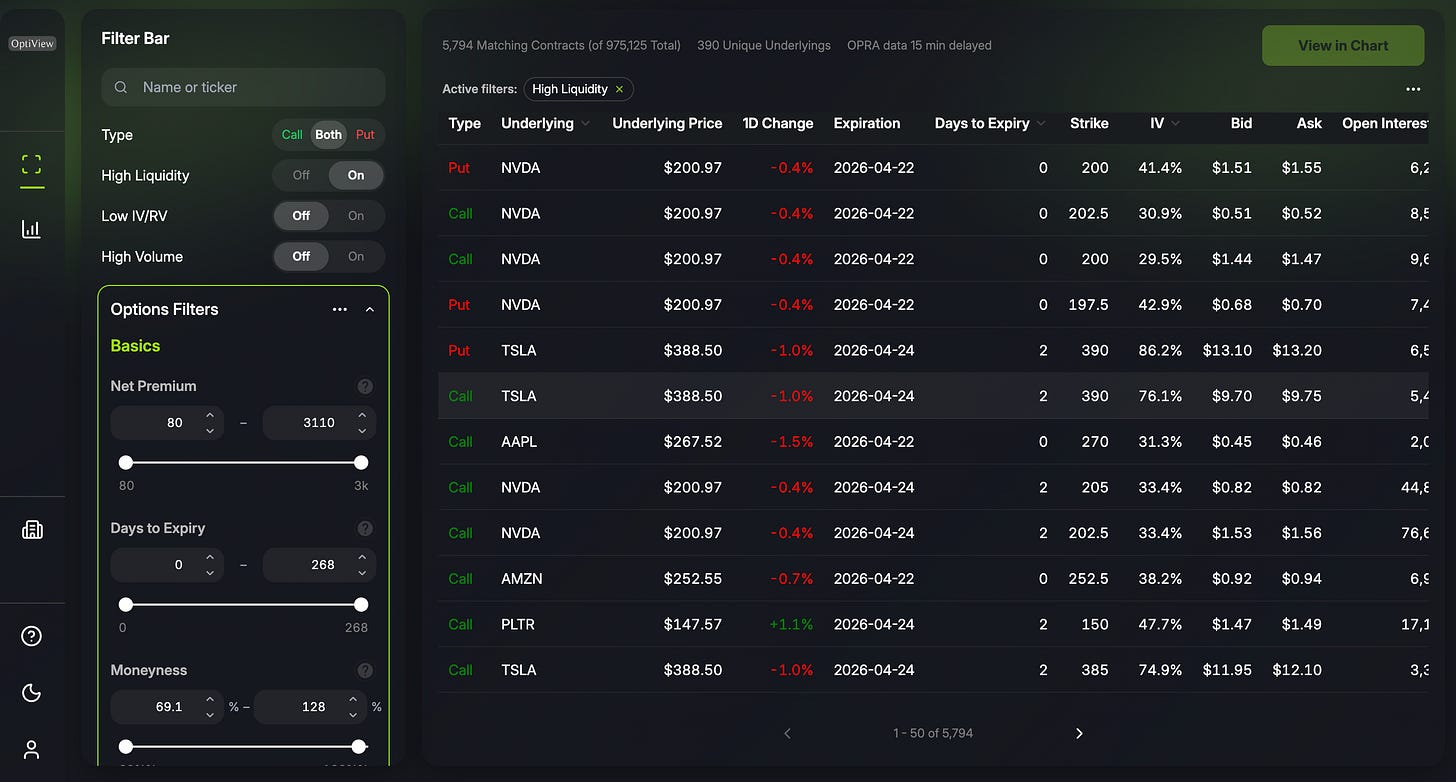The image size is (1456, 782).
Task: Adjust Moneyness slider minimum handle
Action: tap(126, 746)
